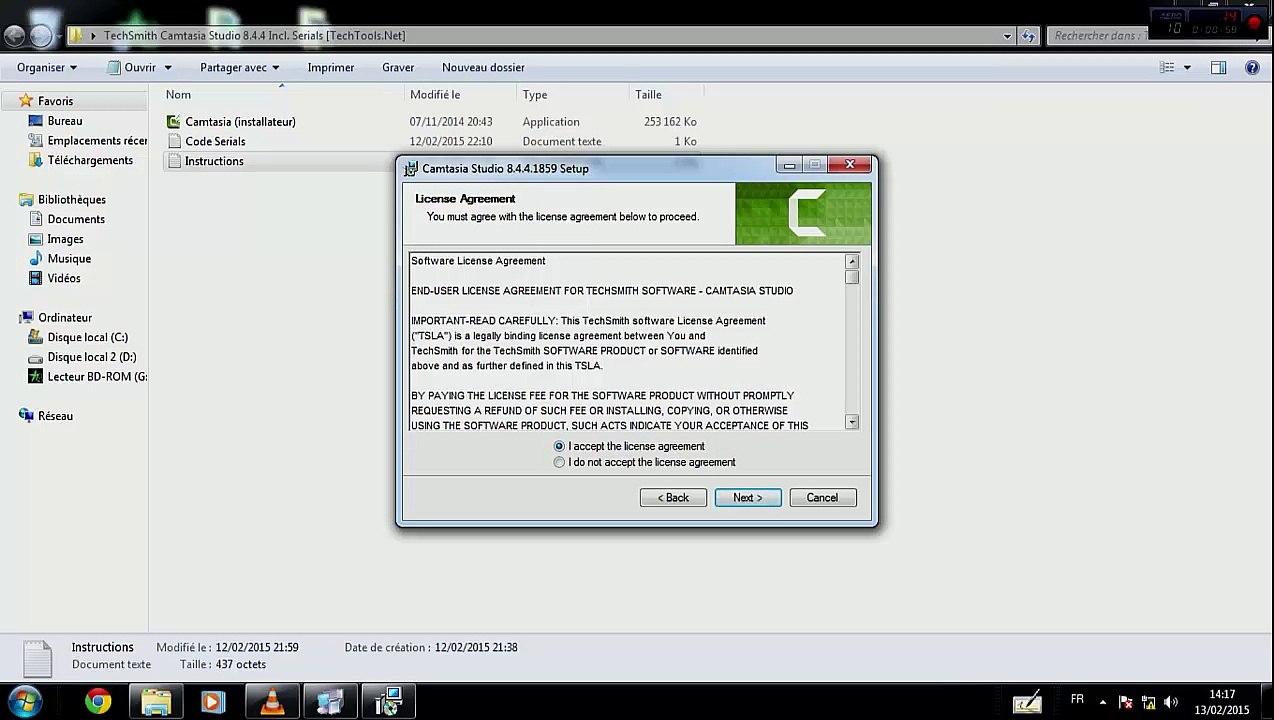Click the Back button in Setup
This screenshot has width=1274, height=720.
click(x=673, y=498)
